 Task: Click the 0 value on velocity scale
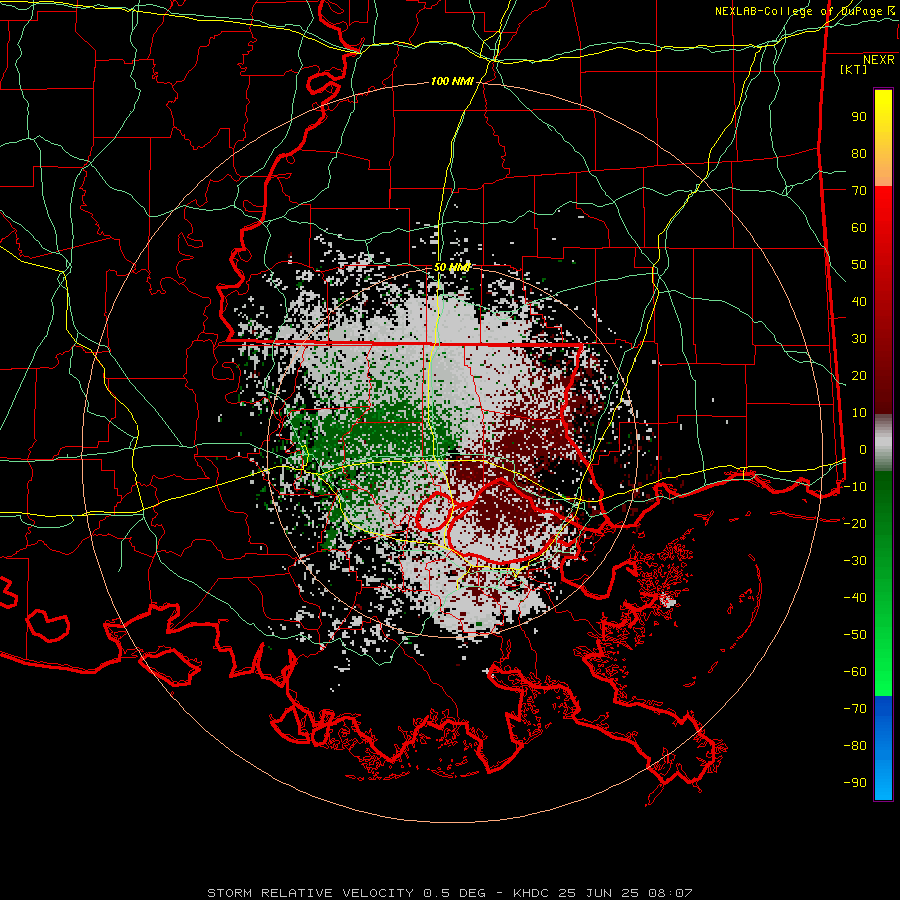[x=863, y=449]
